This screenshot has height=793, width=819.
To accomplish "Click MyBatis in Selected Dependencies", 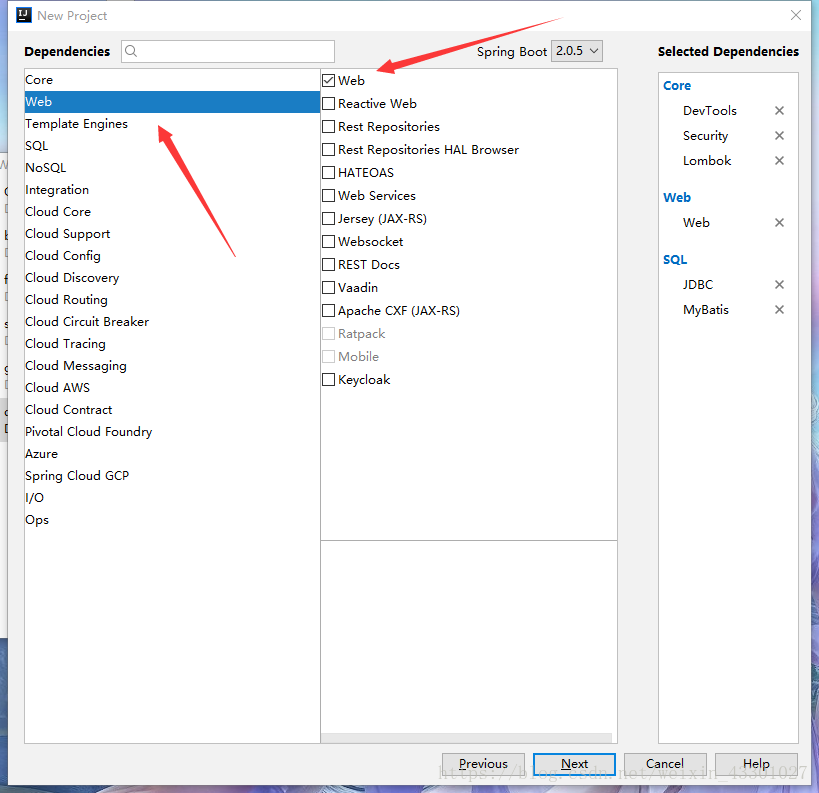I will 706,310.
